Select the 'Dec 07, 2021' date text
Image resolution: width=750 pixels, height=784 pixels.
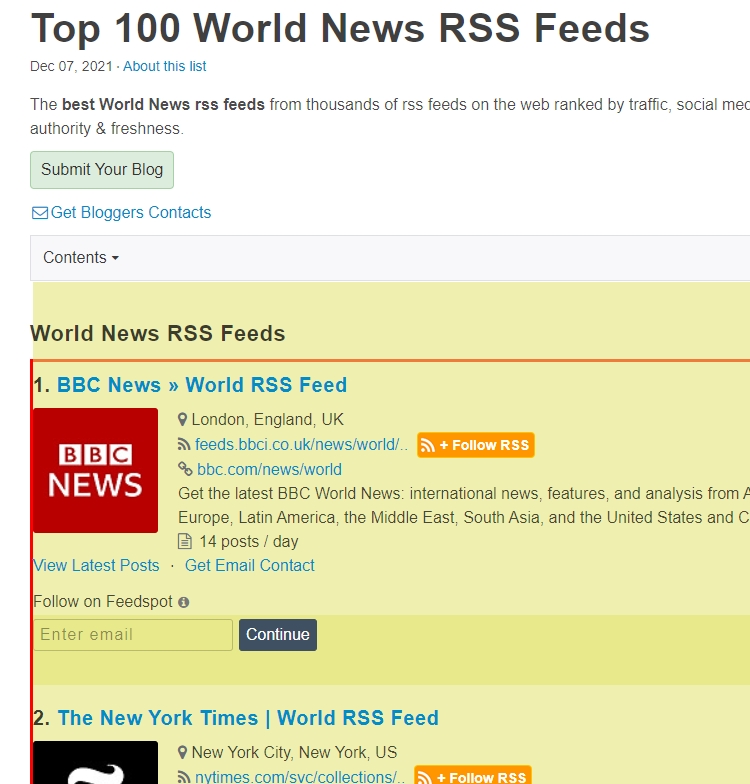[72, 66]
